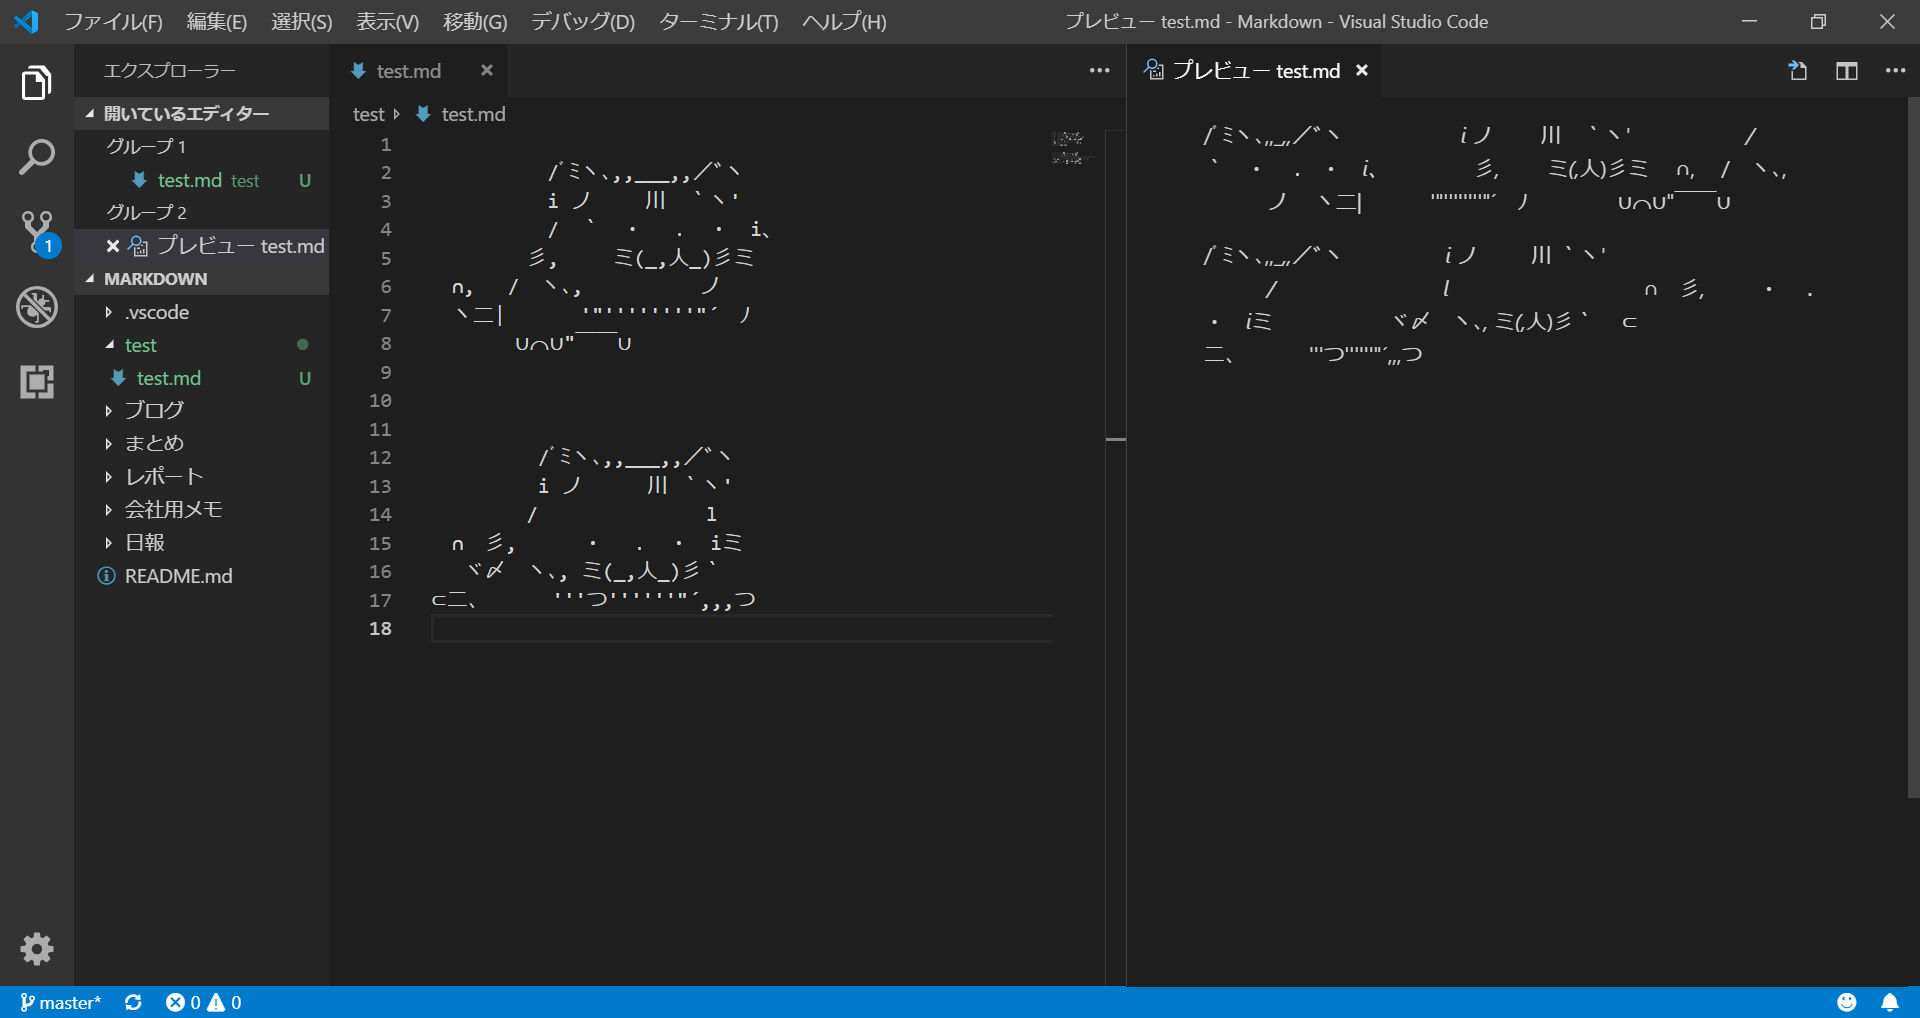The image size is (1920, 1018).
Task: Open the 移動(G) menu
Action: (x=475, y=21)
